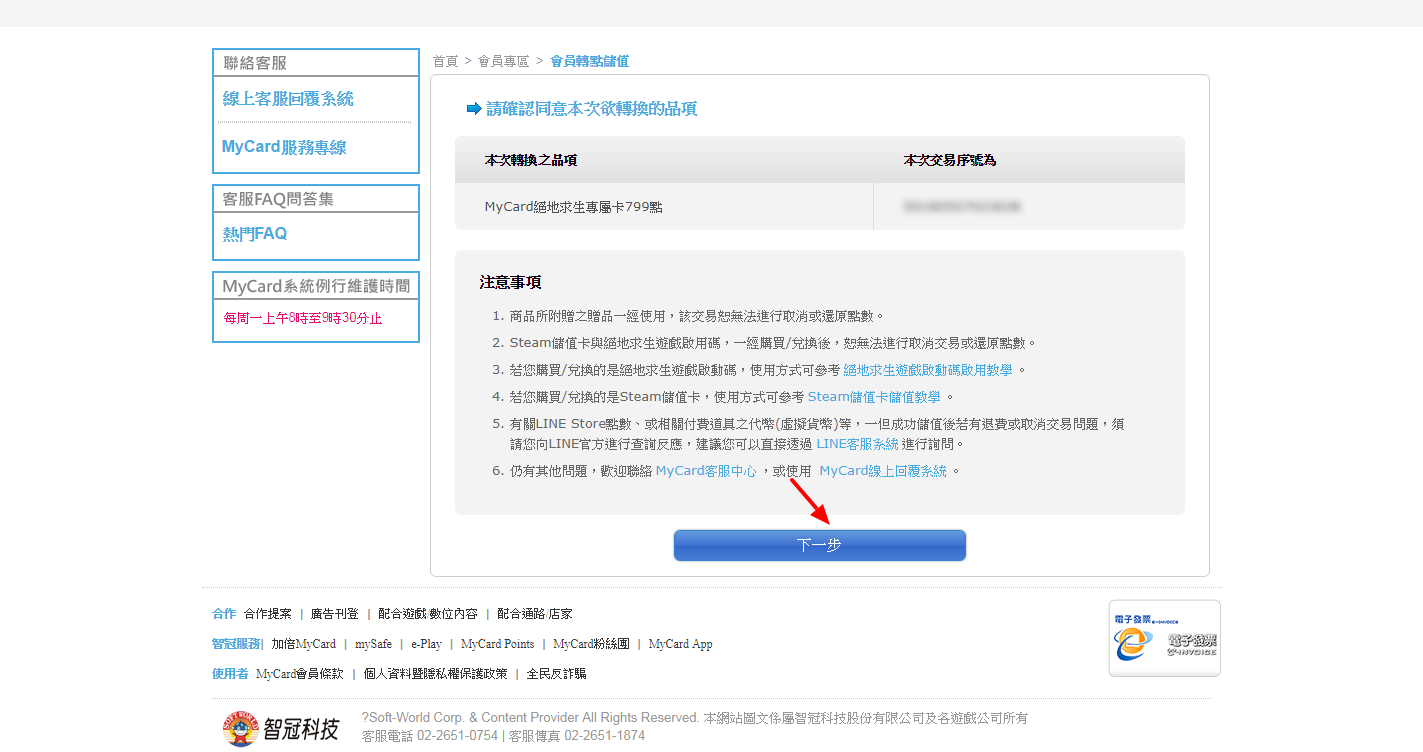The height and width of the screenshot is (752, 1423).
Task: Click the blue arrow icon before heading
Action: (x=474, y=109)
